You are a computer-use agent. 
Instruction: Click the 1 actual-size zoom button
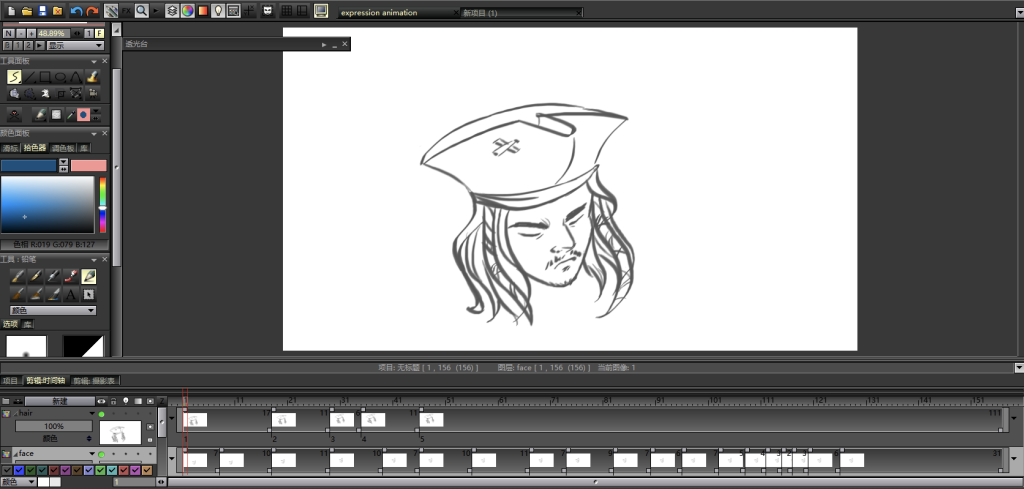(x=88, y=33)
